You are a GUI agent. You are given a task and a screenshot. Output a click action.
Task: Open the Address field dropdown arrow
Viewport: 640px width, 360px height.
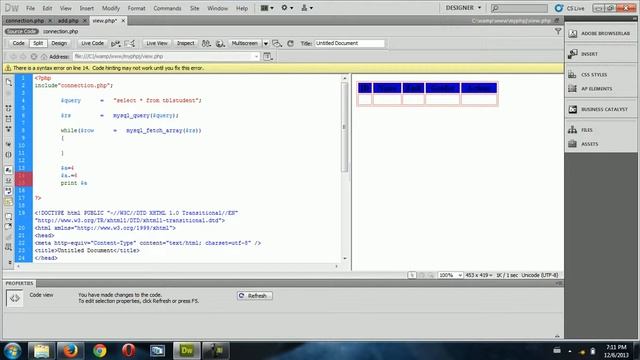(x=256, y=56)
